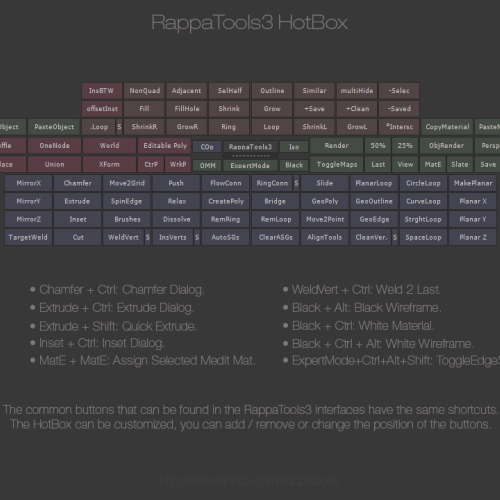Choose the MirrorX button
This screenshot has height=500, width=500.
28,183
